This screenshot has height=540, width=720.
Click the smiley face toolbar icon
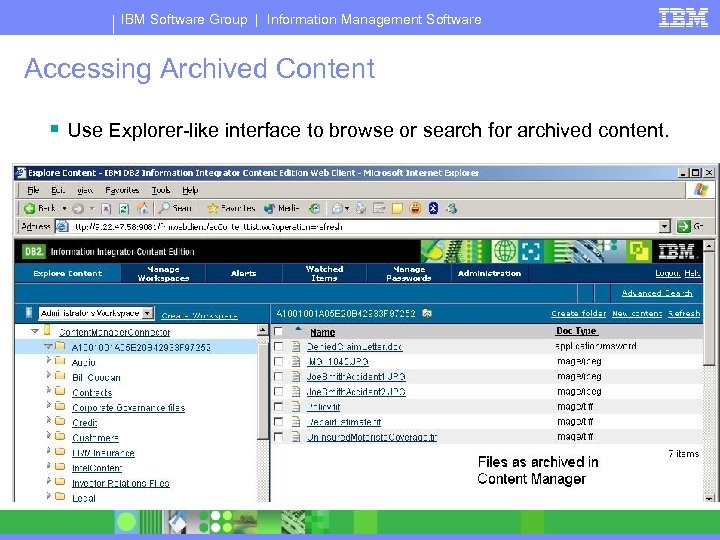pyautogui.click(x=415, y=208)
